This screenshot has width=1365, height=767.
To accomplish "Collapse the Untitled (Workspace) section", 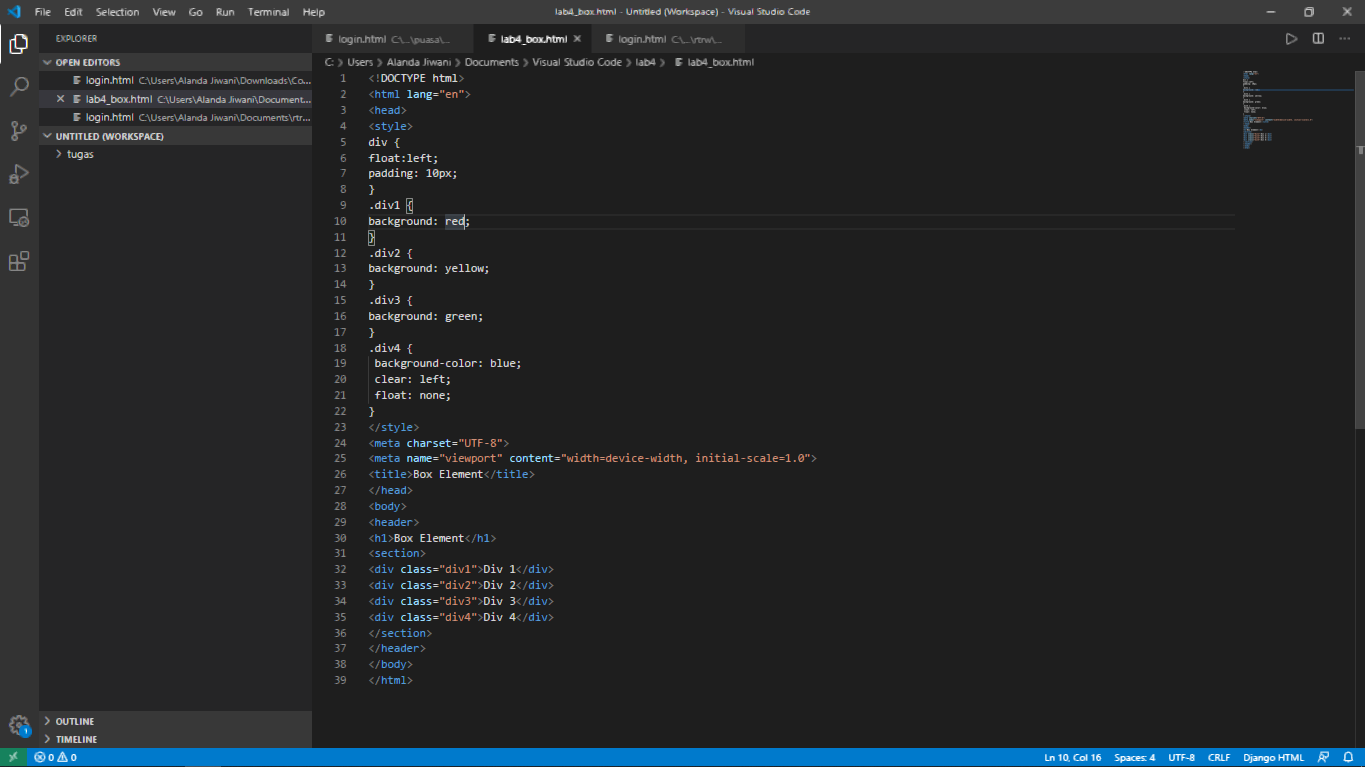I will pos(176,136).
